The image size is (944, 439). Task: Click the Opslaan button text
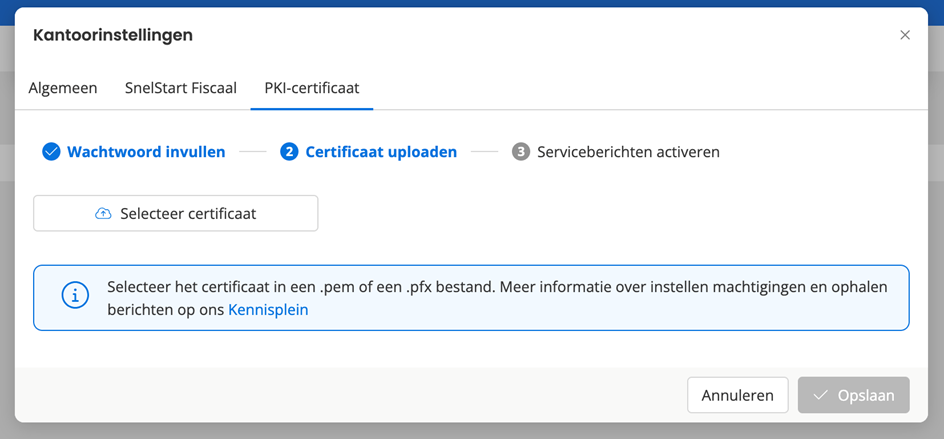click(x=865, y=395)
